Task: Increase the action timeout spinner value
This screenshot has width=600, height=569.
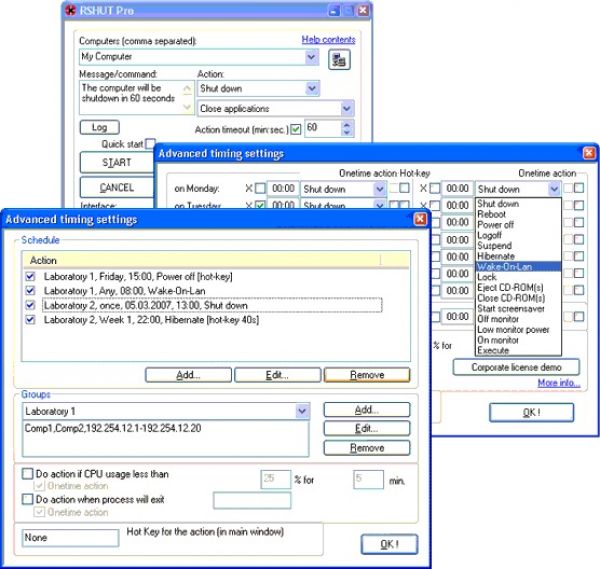Action: 347,125
